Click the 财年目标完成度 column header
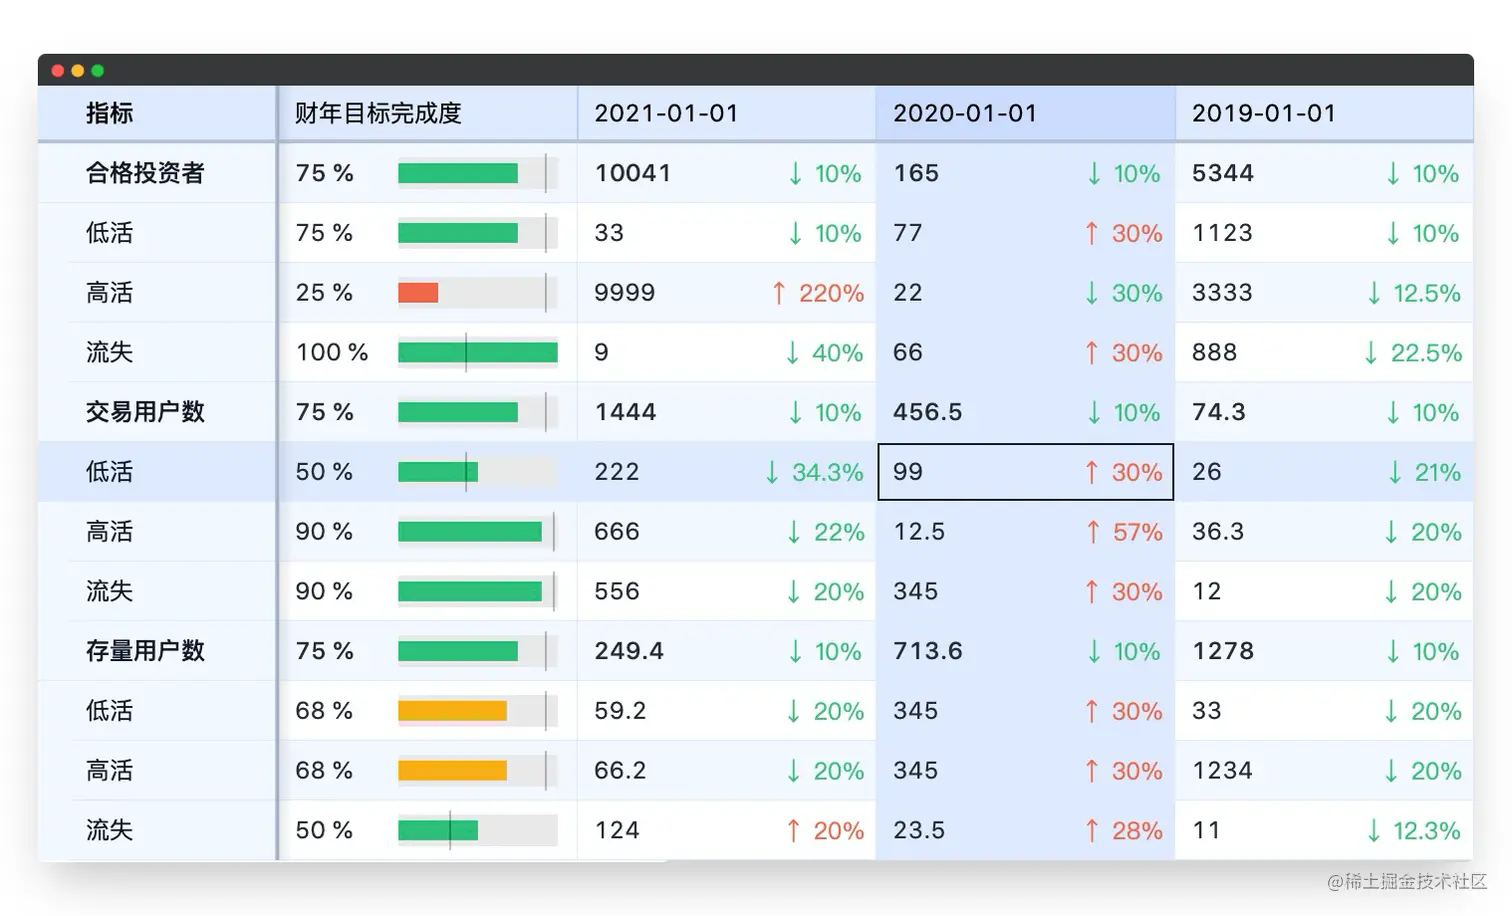This screenshot has width=1512, height=916. coord(377,113)
